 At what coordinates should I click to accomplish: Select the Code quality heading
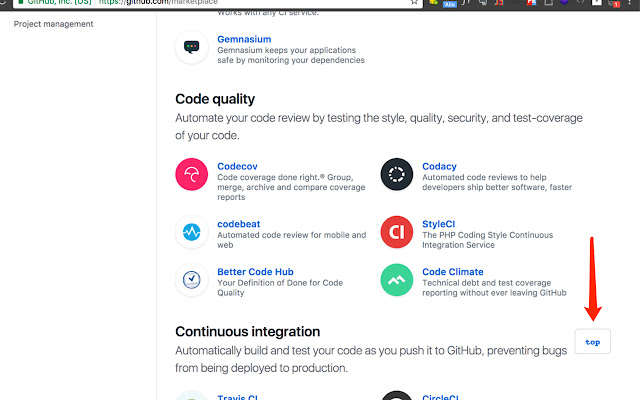point(215,99)
